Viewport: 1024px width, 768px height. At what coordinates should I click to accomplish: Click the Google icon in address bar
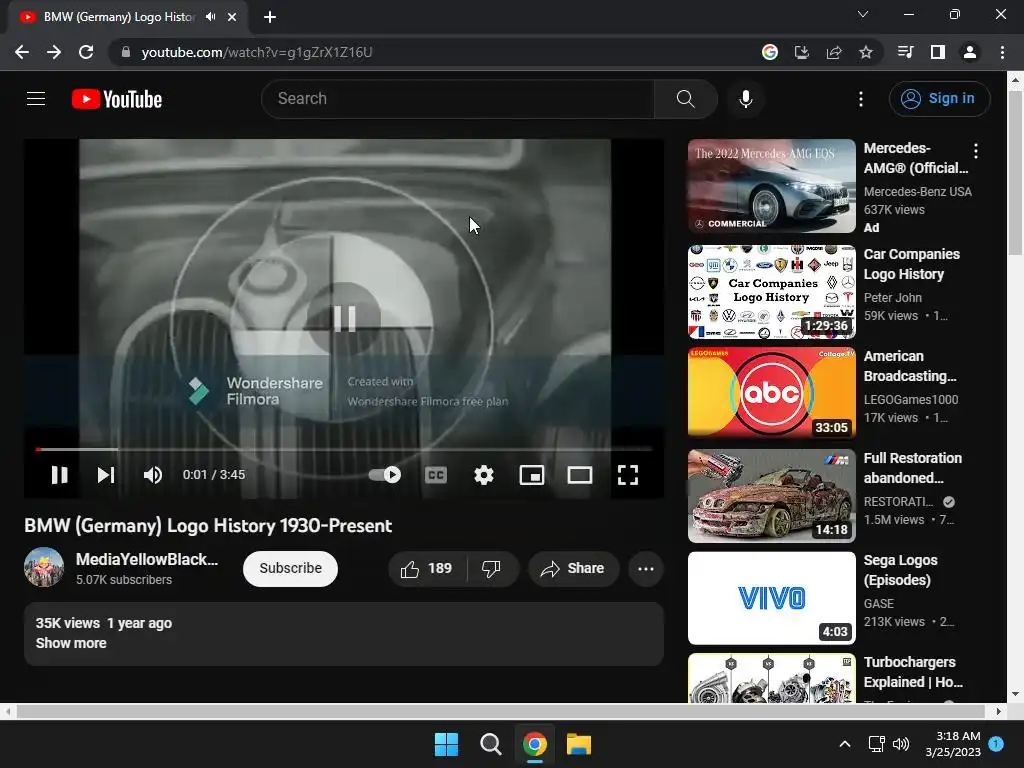tap(769, 52)
